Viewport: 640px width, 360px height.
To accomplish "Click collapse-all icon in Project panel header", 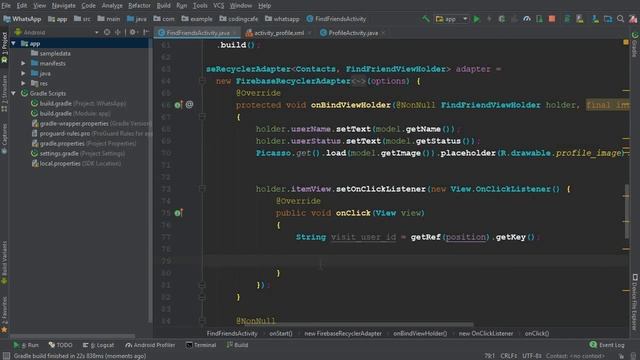I will point(118,32).
